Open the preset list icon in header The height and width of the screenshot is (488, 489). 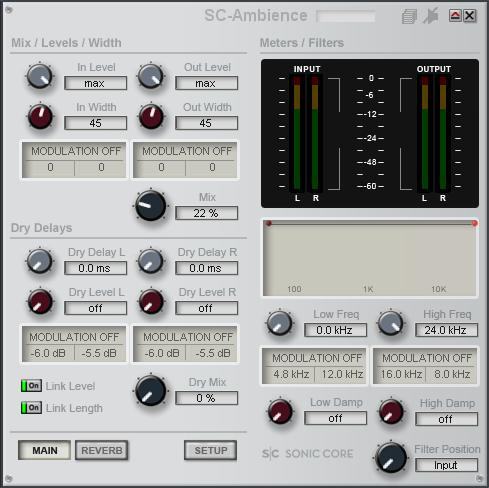click(x=409, y=16)
